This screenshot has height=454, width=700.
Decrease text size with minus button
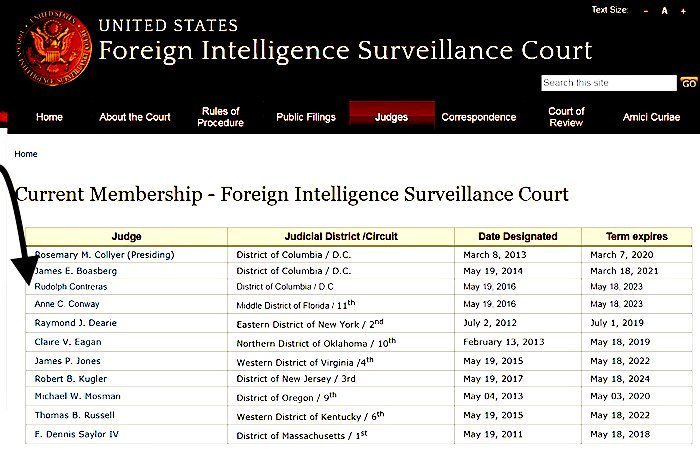click(x=646, y=11)
